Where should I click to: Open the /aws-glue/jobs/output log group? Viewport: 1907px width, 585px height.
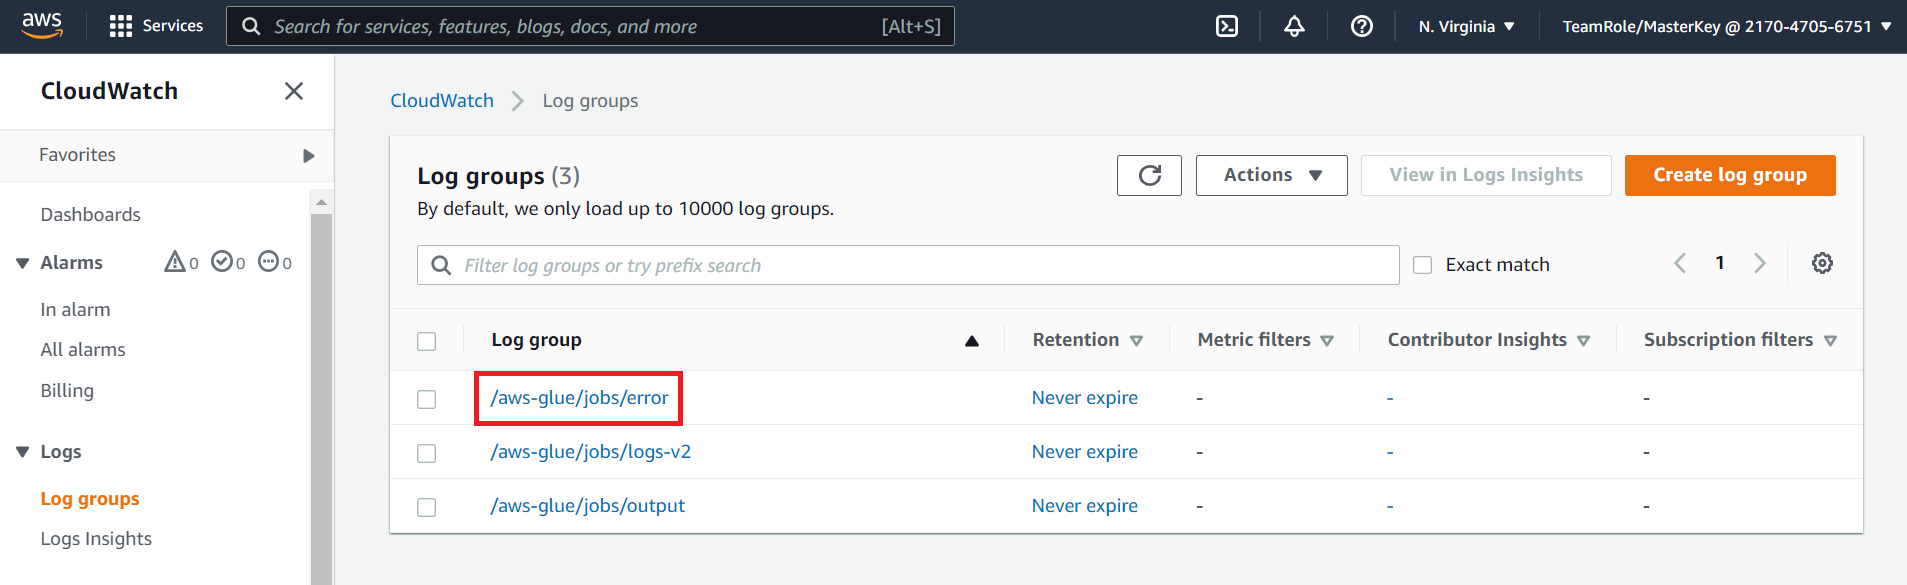click(x=587, y=506)
